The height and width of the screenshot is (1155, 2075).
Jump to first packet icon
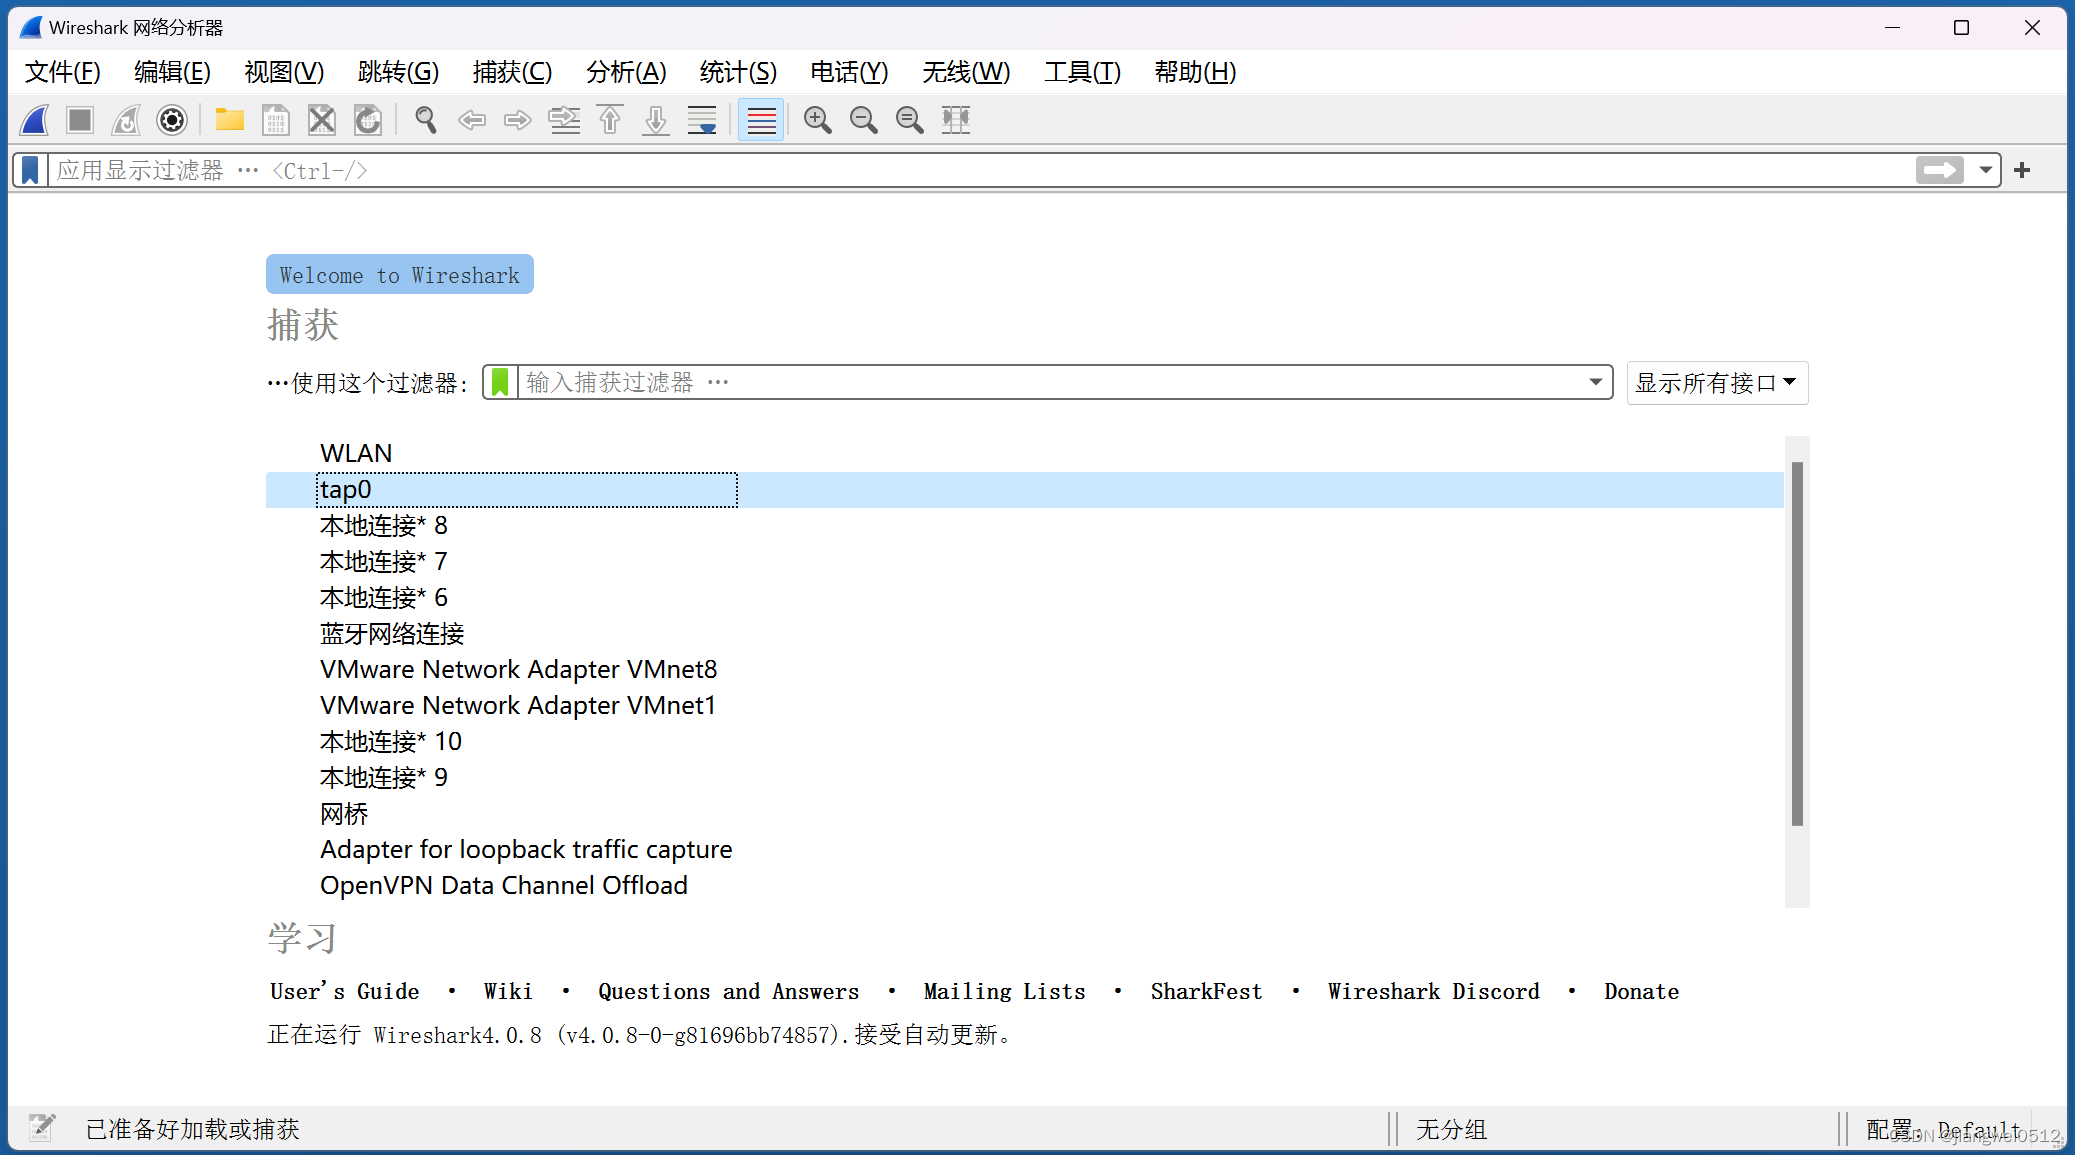(610, 120)
